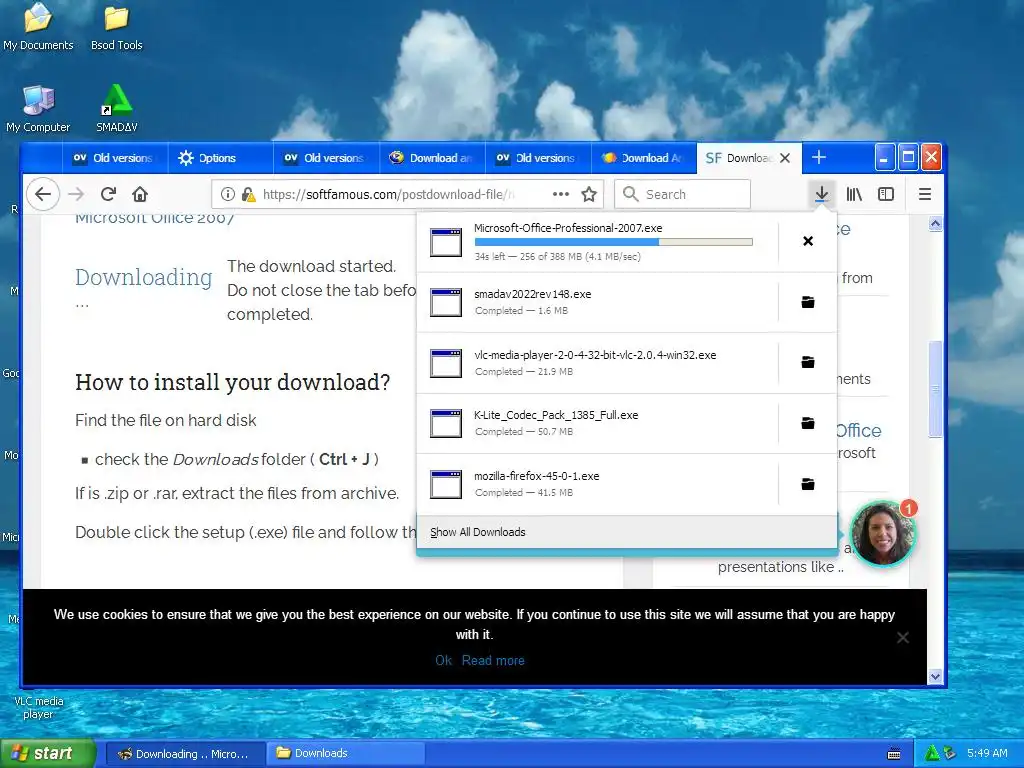1024x768 pixels.
Task: Click the Microsoft Office download progress bar
Action: pyautogui.click(x=613, y=242)
